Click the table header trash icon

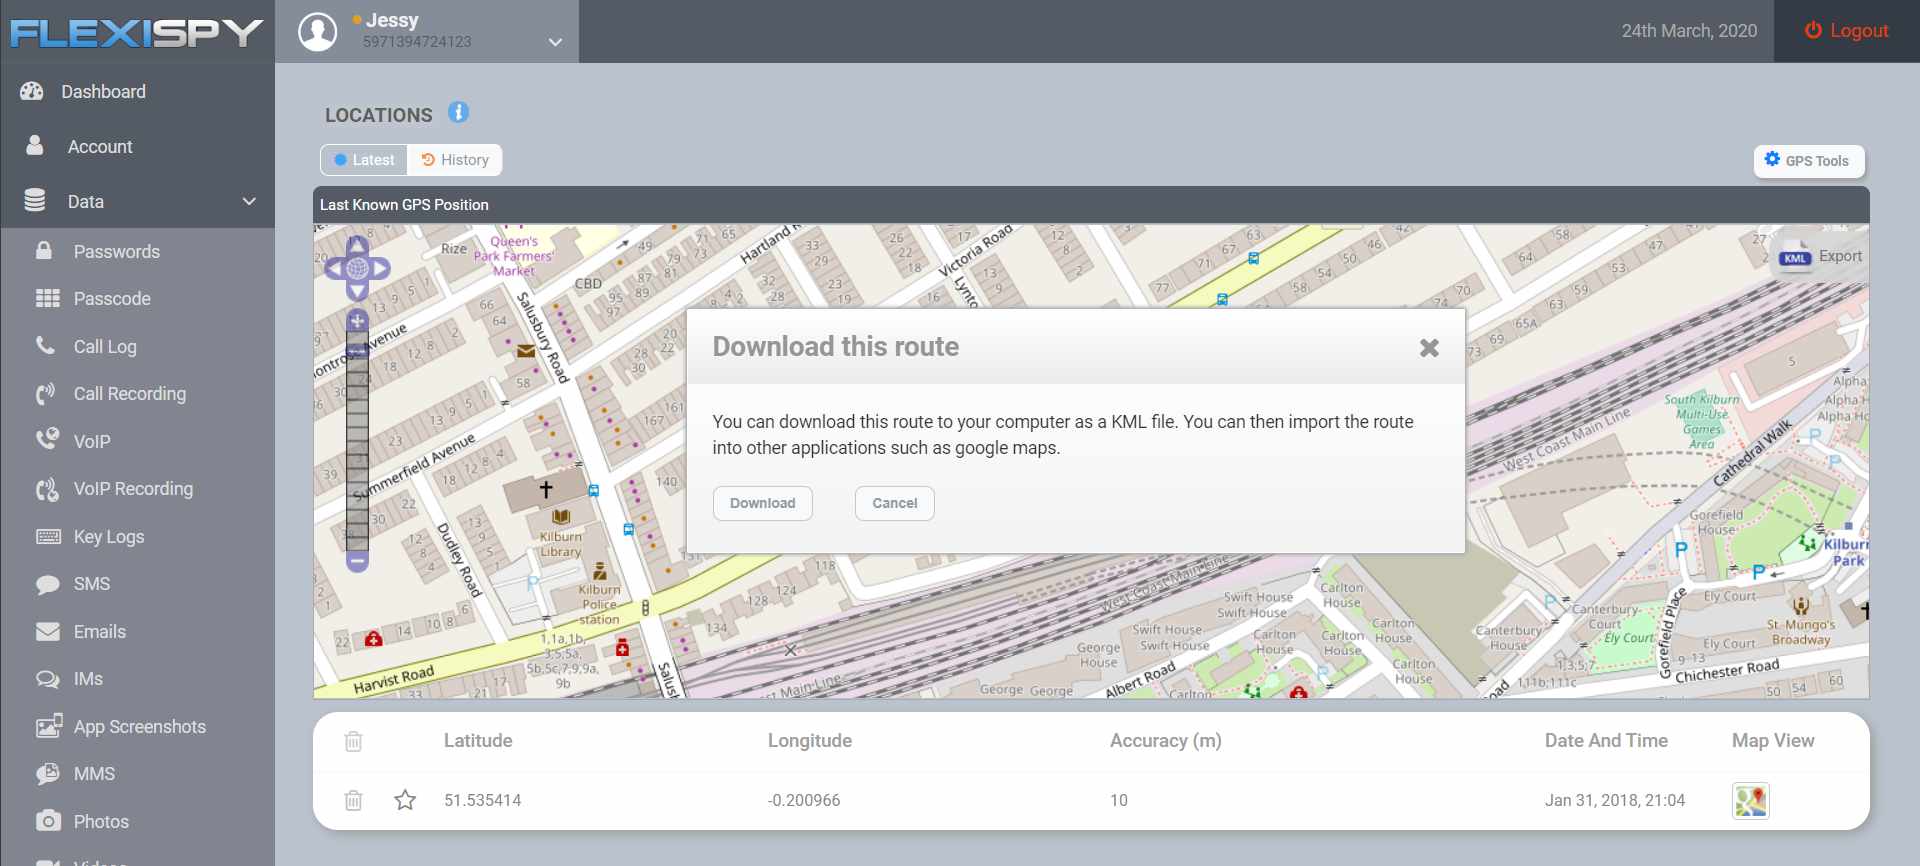tap(353, 741)
